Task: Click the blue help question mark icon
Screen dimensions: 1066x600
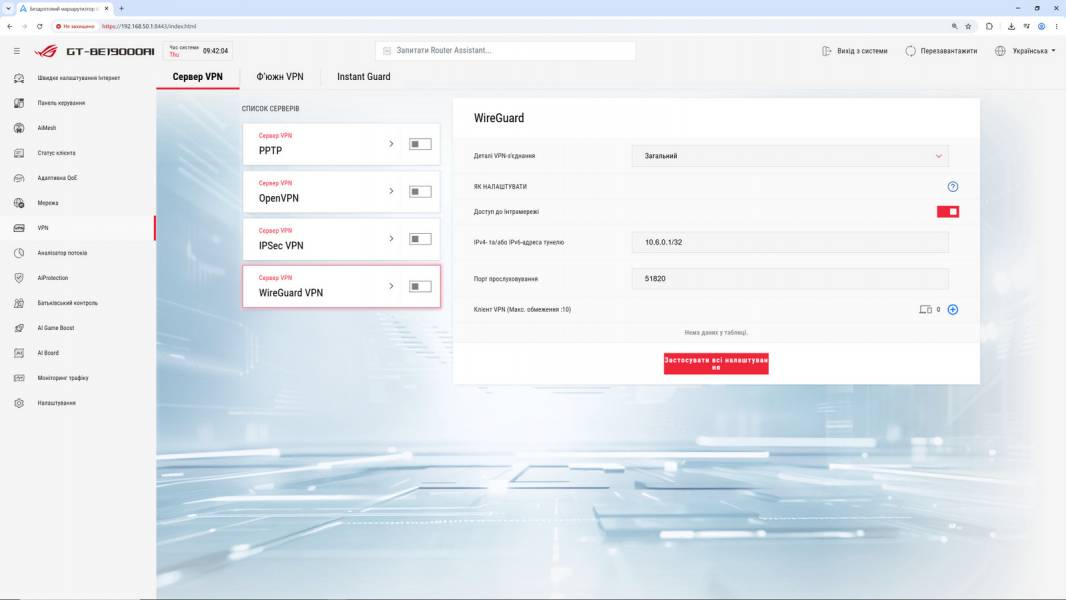Action: (x=952, y=187)
